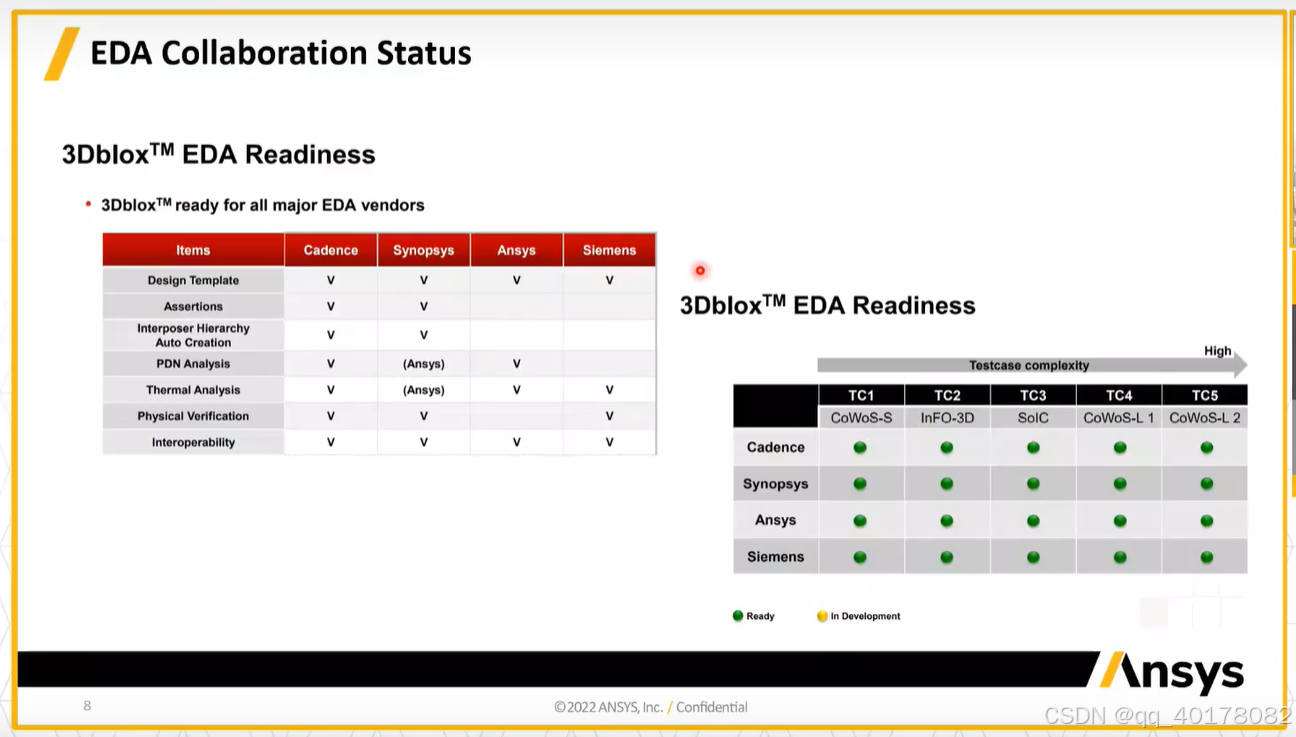Click the '©2022 ANSYS, Inc. / Confidential' footer text

click(x=651, y=707)
